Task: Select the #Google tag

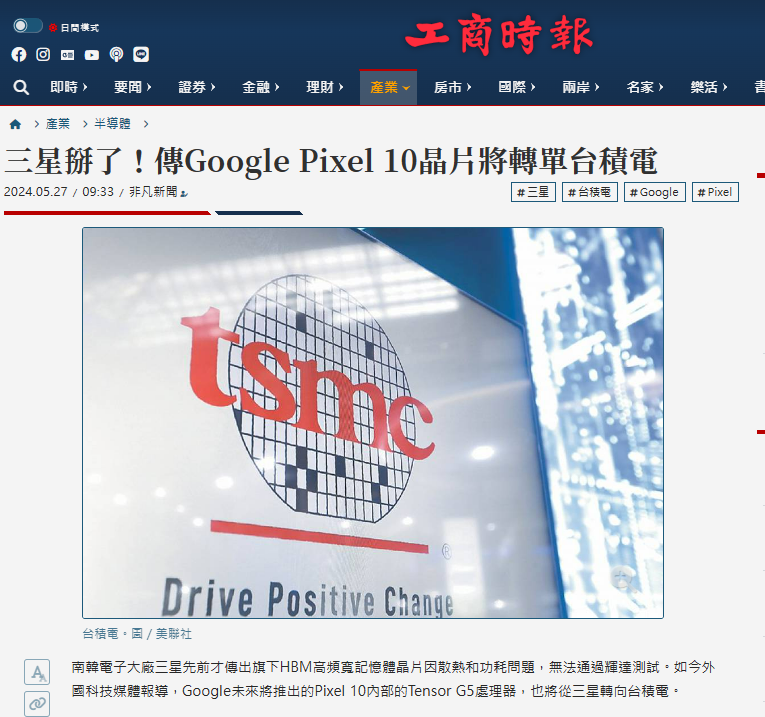Action: tap(655, 192)
